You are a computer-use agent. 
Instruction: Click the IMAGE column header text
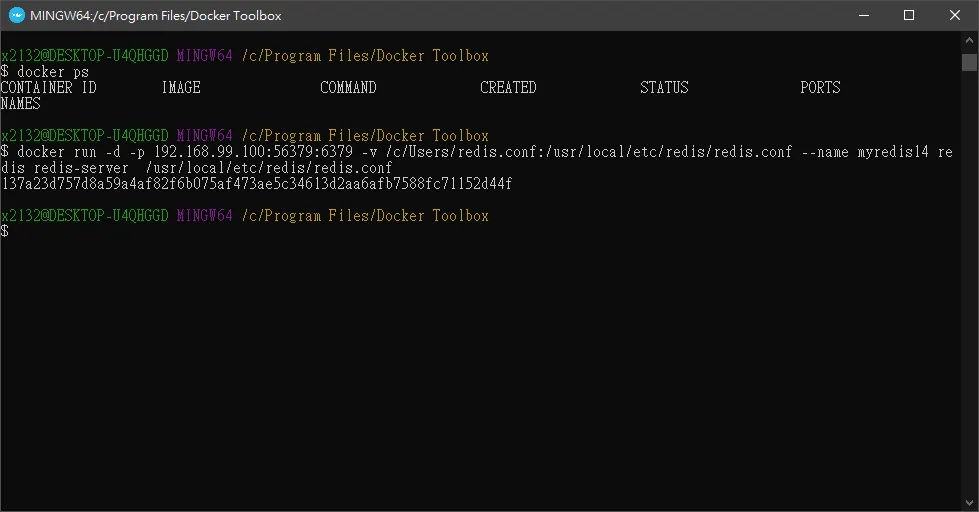pyautogui.click(x=181, y=87)
